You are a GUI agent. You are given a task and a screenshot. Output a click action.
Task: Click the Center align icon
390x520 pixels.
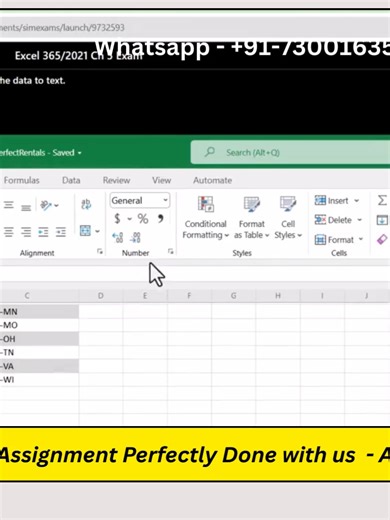click(9, 232)
